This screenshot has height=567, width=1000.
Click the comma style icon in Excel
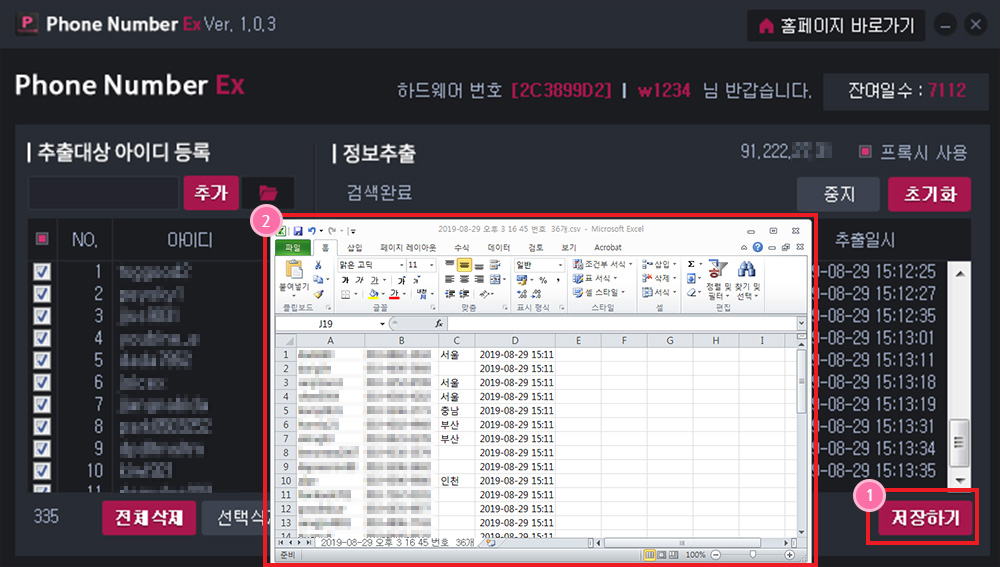(x=558, y=280)
